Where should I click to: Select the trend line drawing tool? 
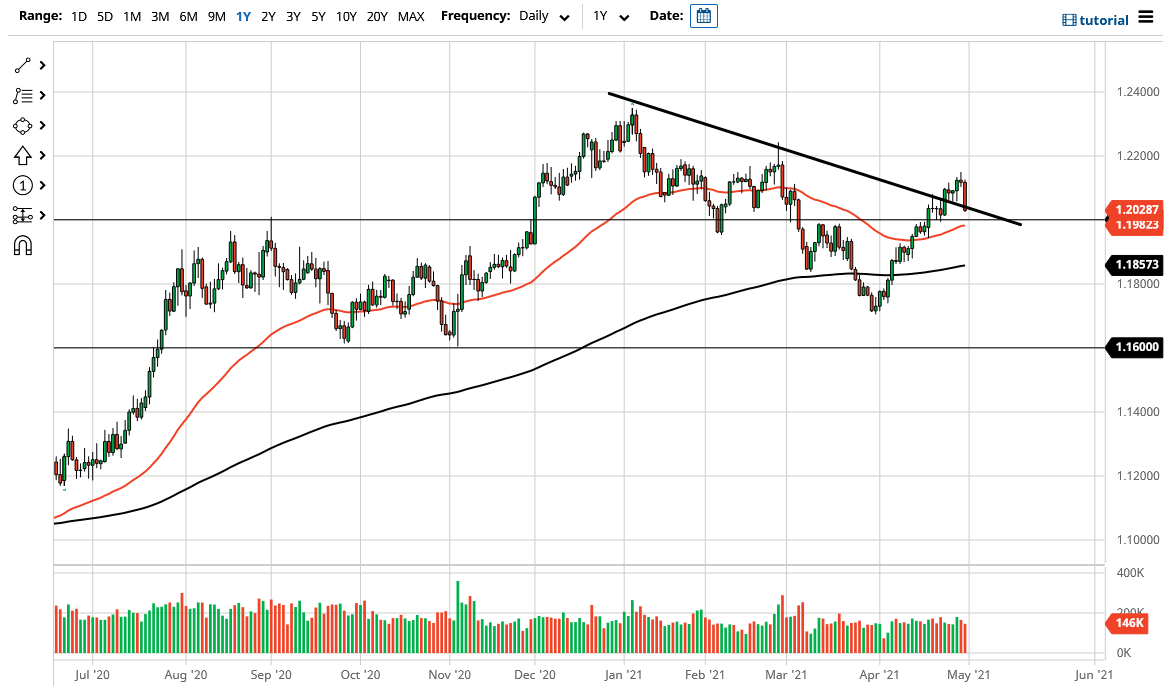pos(22,66)
